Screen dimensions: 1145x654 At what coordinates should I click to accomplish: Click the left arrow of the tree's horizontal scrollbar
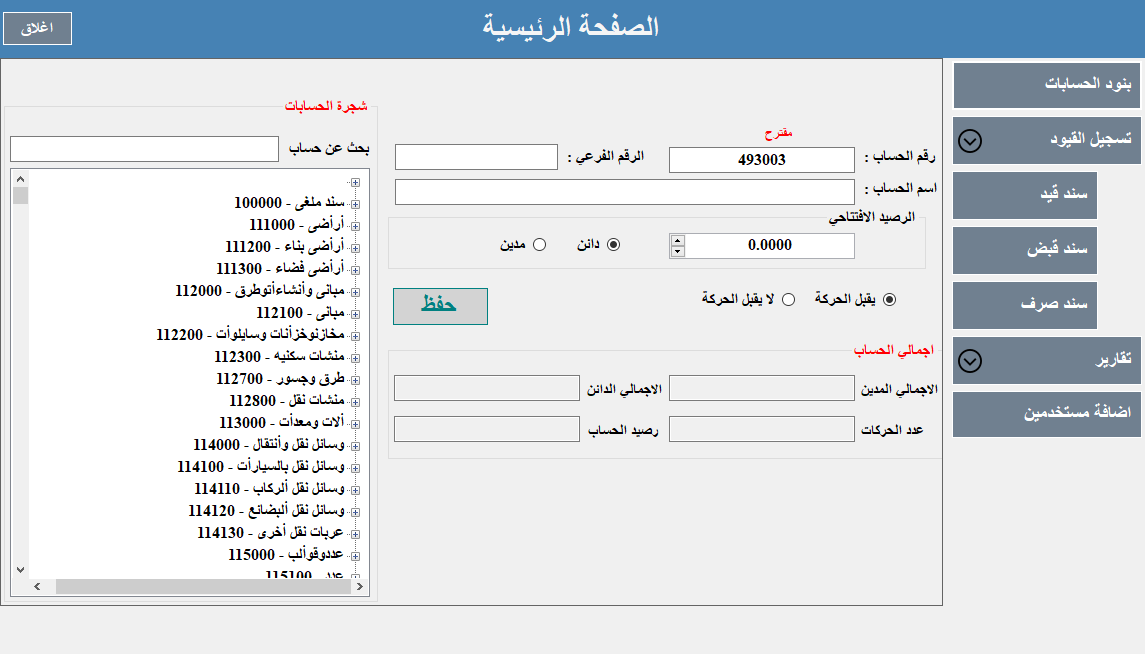click(37, 586)
